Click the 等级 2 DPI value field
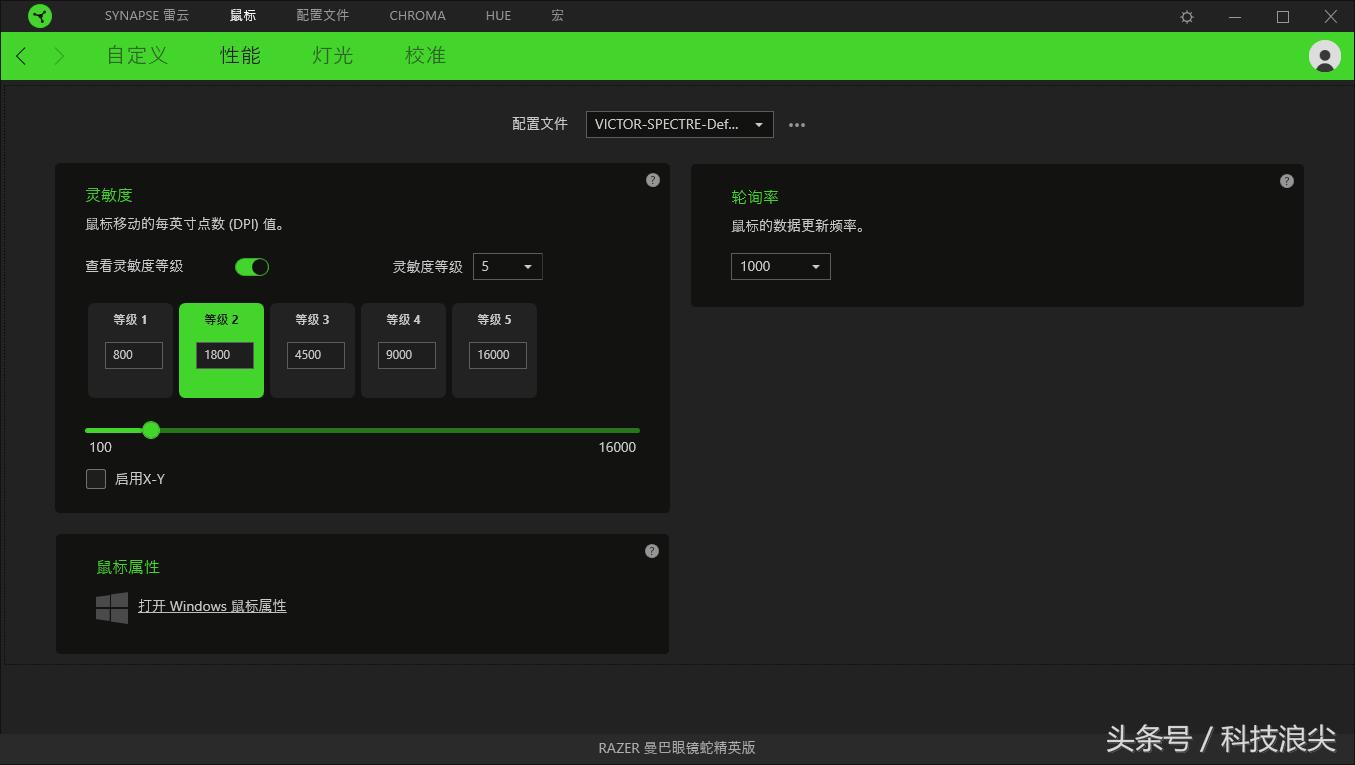 [221, 355]
